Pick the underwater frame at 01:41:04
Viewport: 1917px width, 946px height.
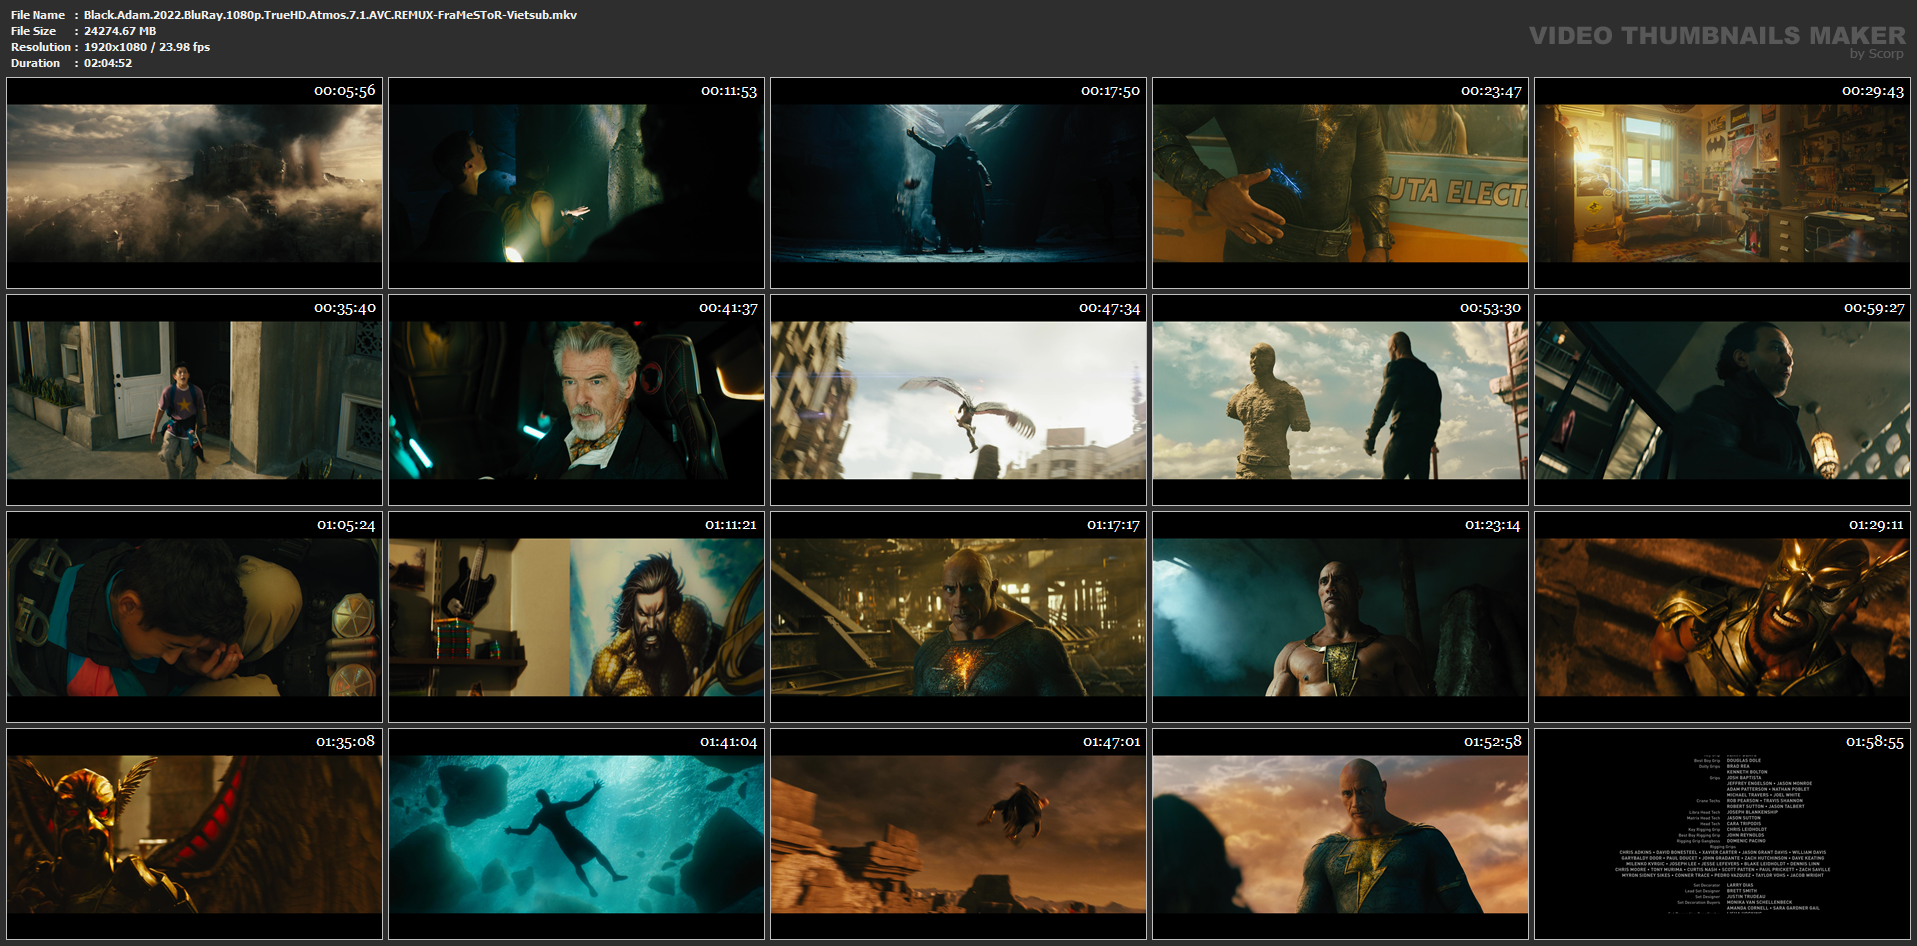point(576,834)
